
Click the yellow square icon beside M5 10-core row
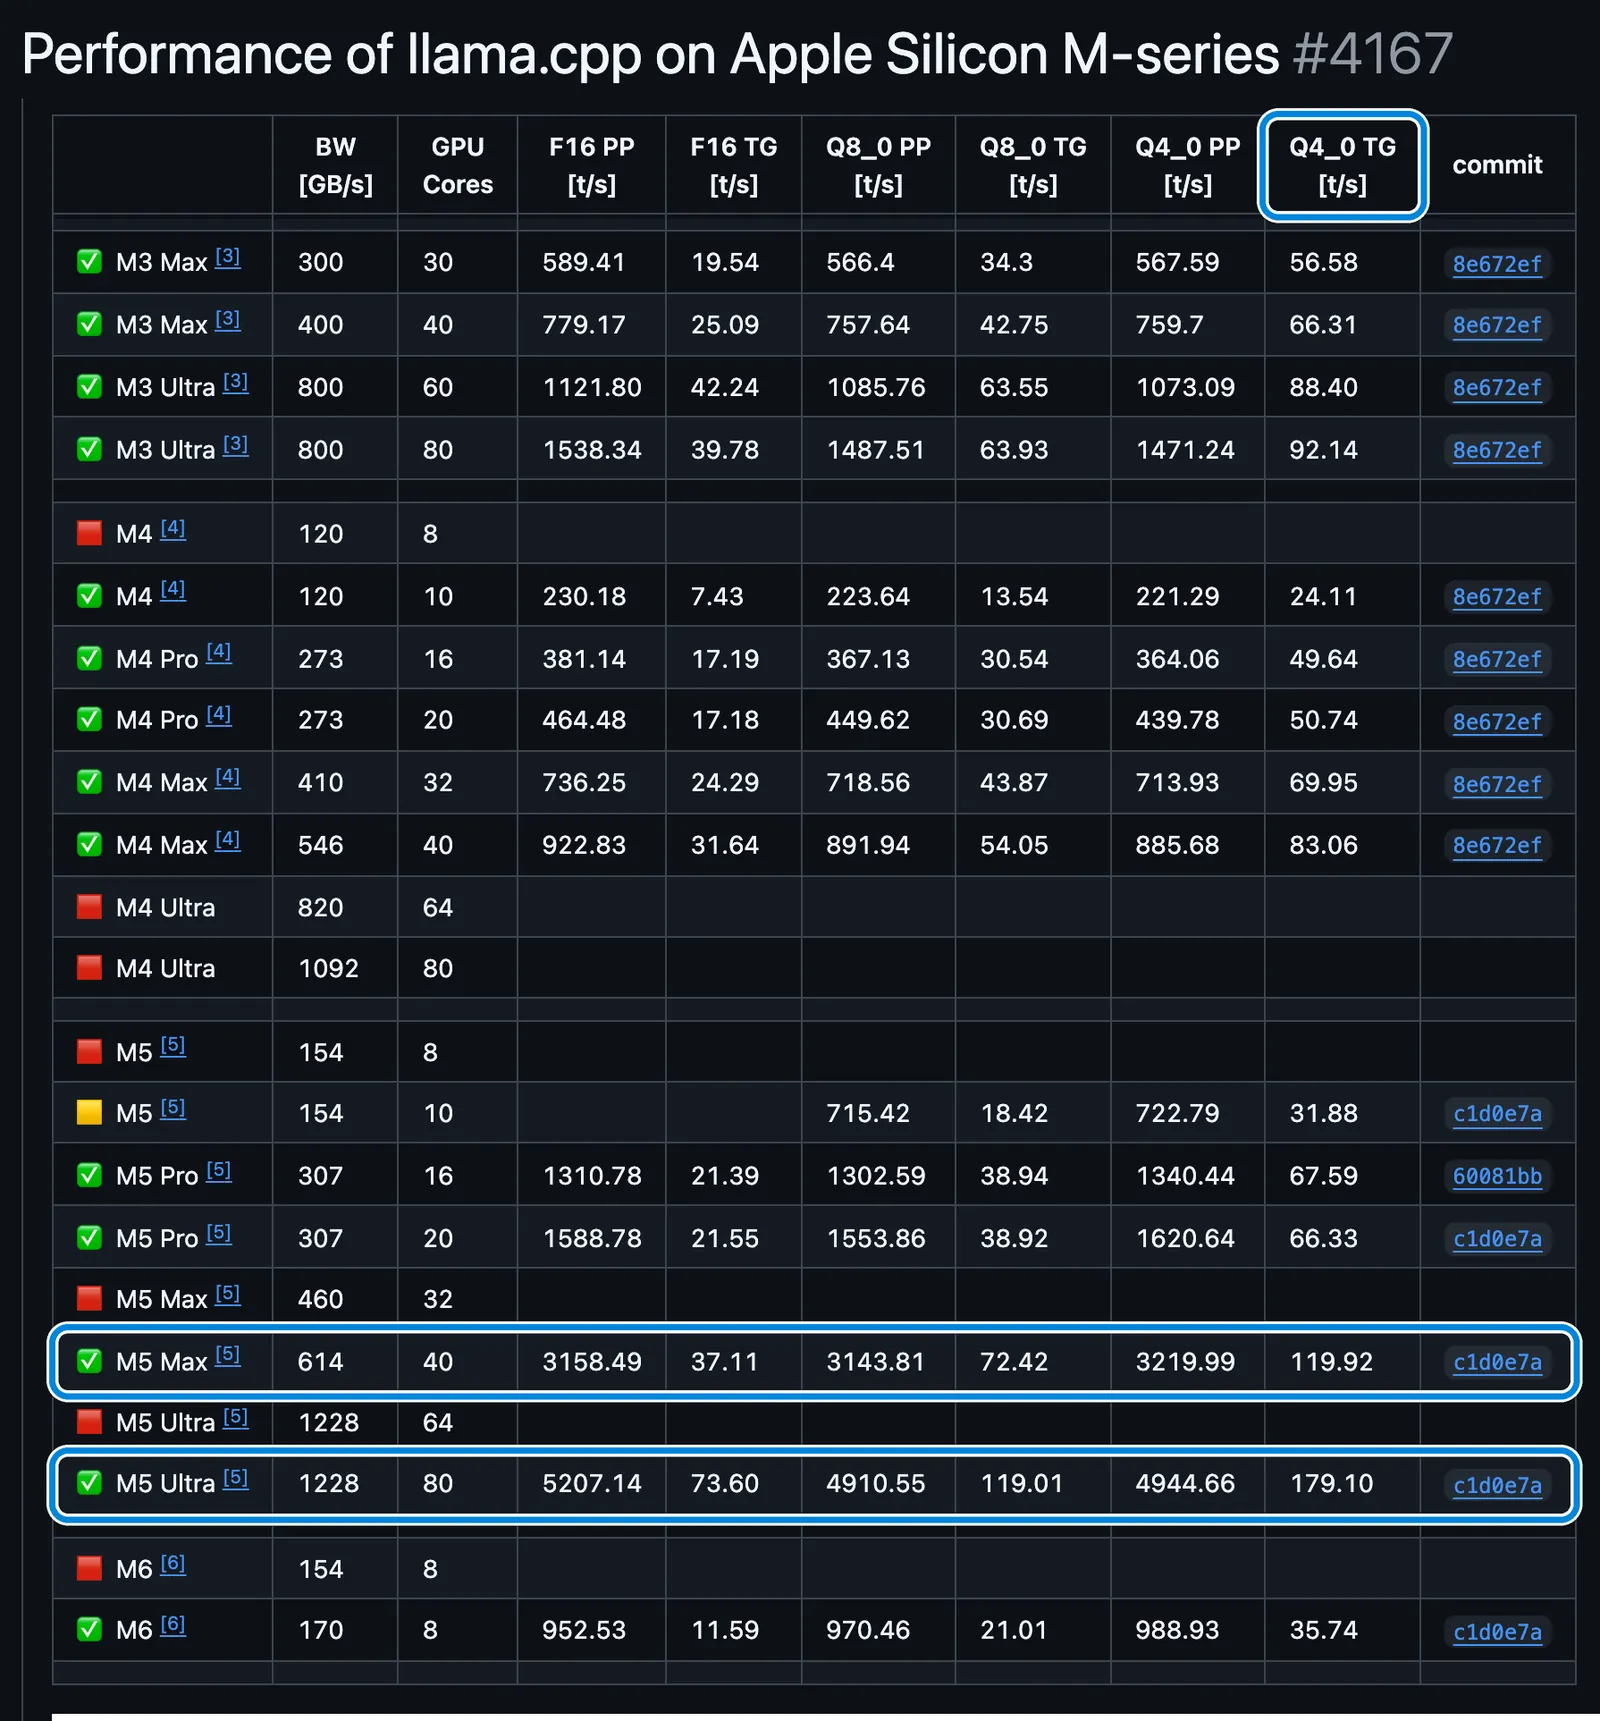pos(89,1113)
